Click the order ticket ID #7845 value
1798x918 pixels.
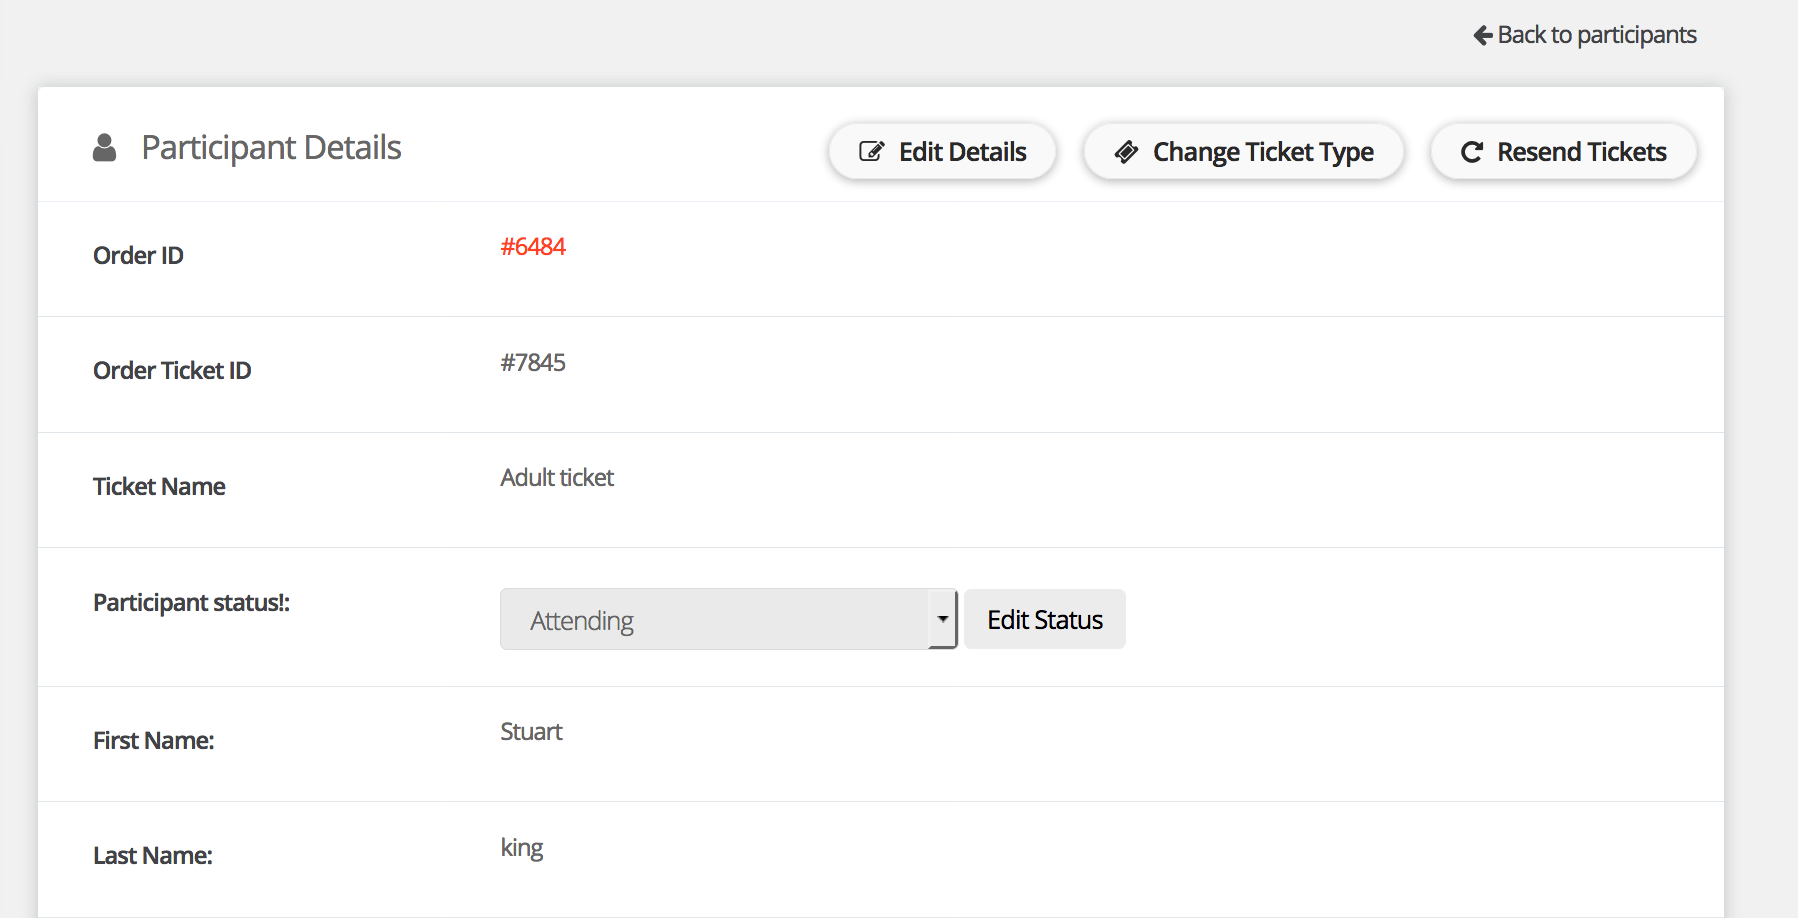click(533, 363)
